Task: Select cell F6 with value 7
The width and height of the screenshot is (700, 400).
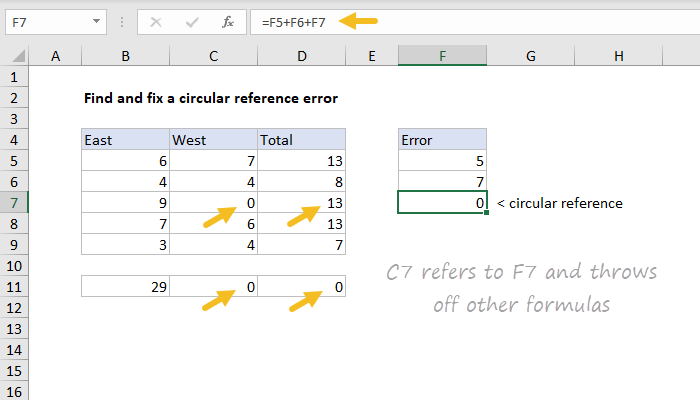Action: coord(442,182)
